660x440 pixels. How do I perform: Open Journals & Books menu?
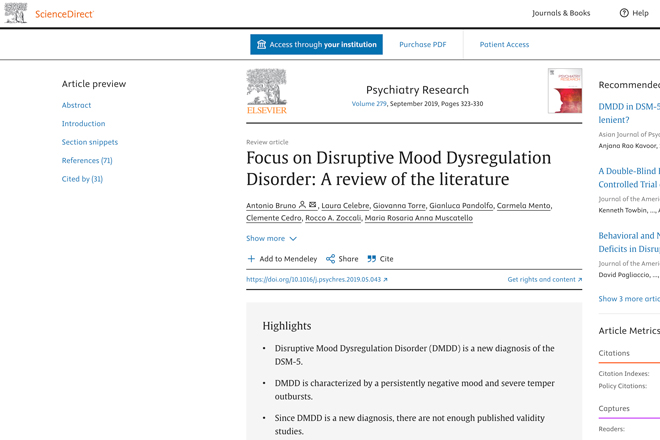[561, 13]
